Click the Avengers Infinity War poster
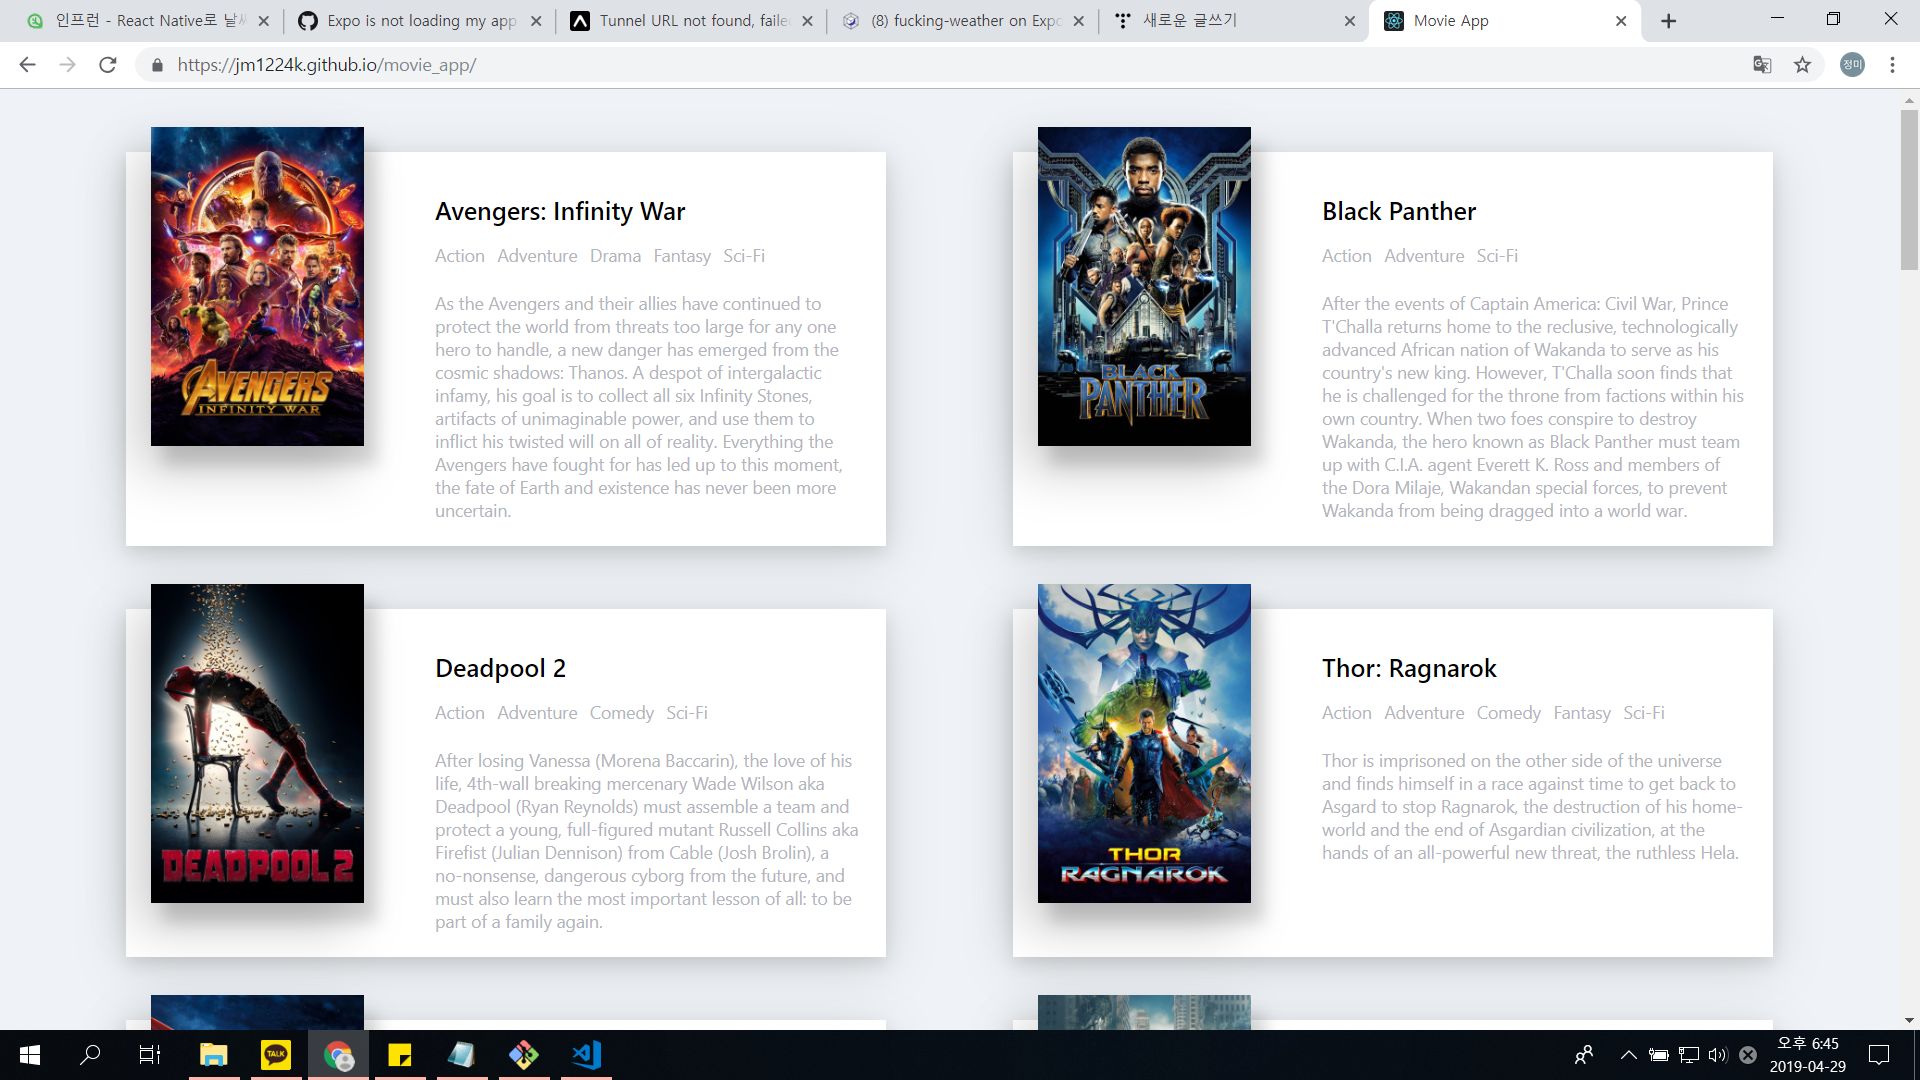The width and height of the screenshot is (1920, 1080). point(257,286)
